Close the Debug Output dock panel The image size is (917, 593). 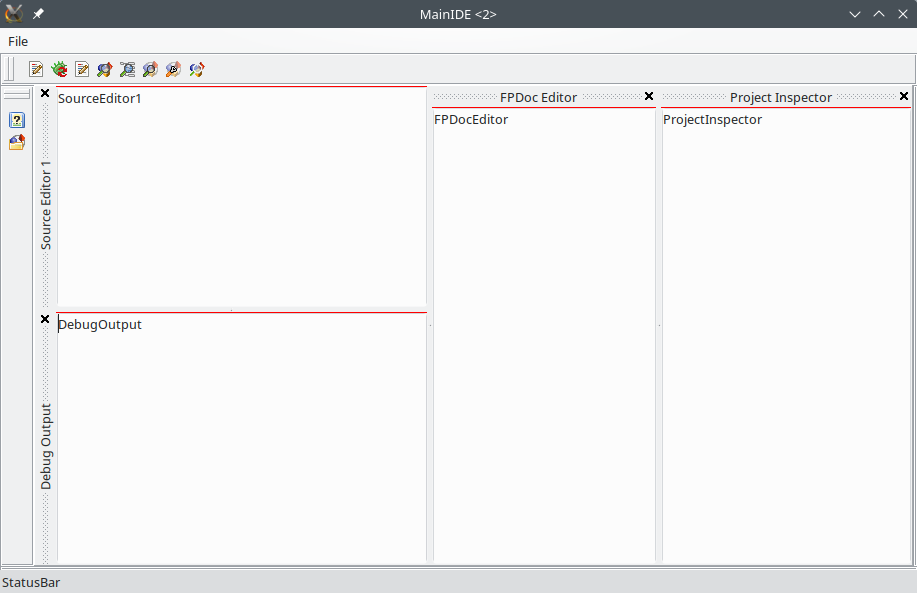coord(45,320)
